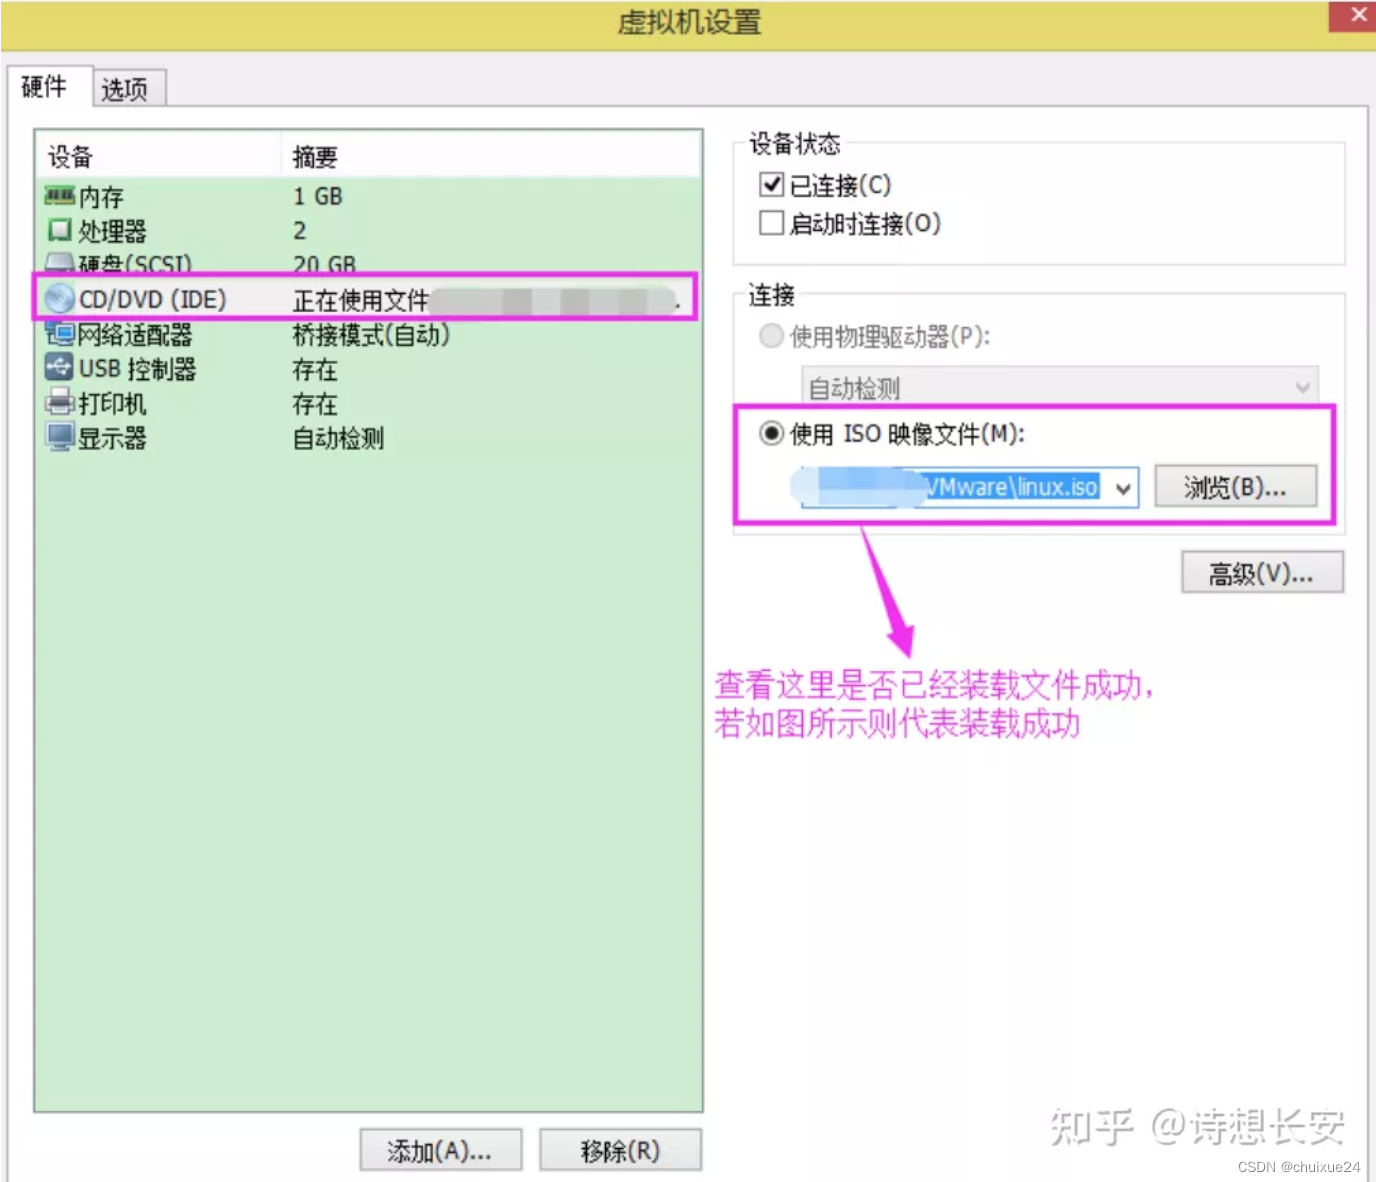The width and height of the screenshot is (1376, 1182).
Task: Select the 内存 memory row label
Action: [101, 197]
